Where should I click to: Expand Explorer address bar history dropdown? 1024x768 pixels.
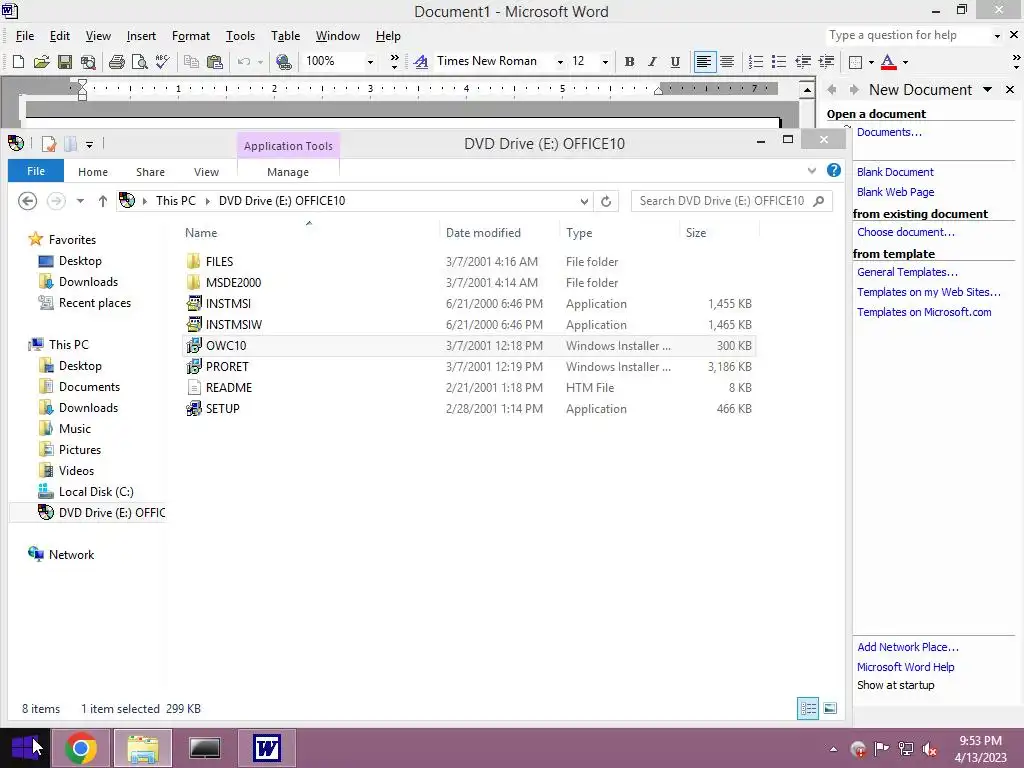(x=584, y=201)
